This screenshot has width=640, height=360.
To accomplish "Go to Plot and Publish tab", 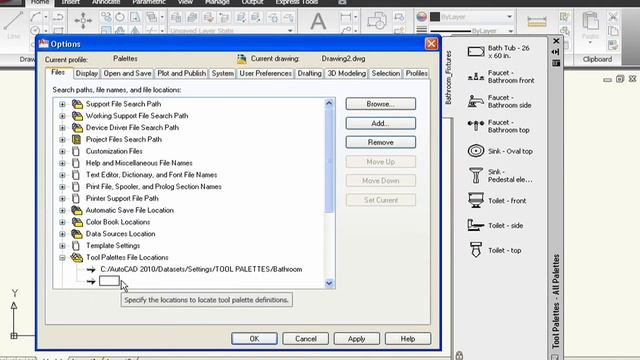I will [x=182, y=73].
